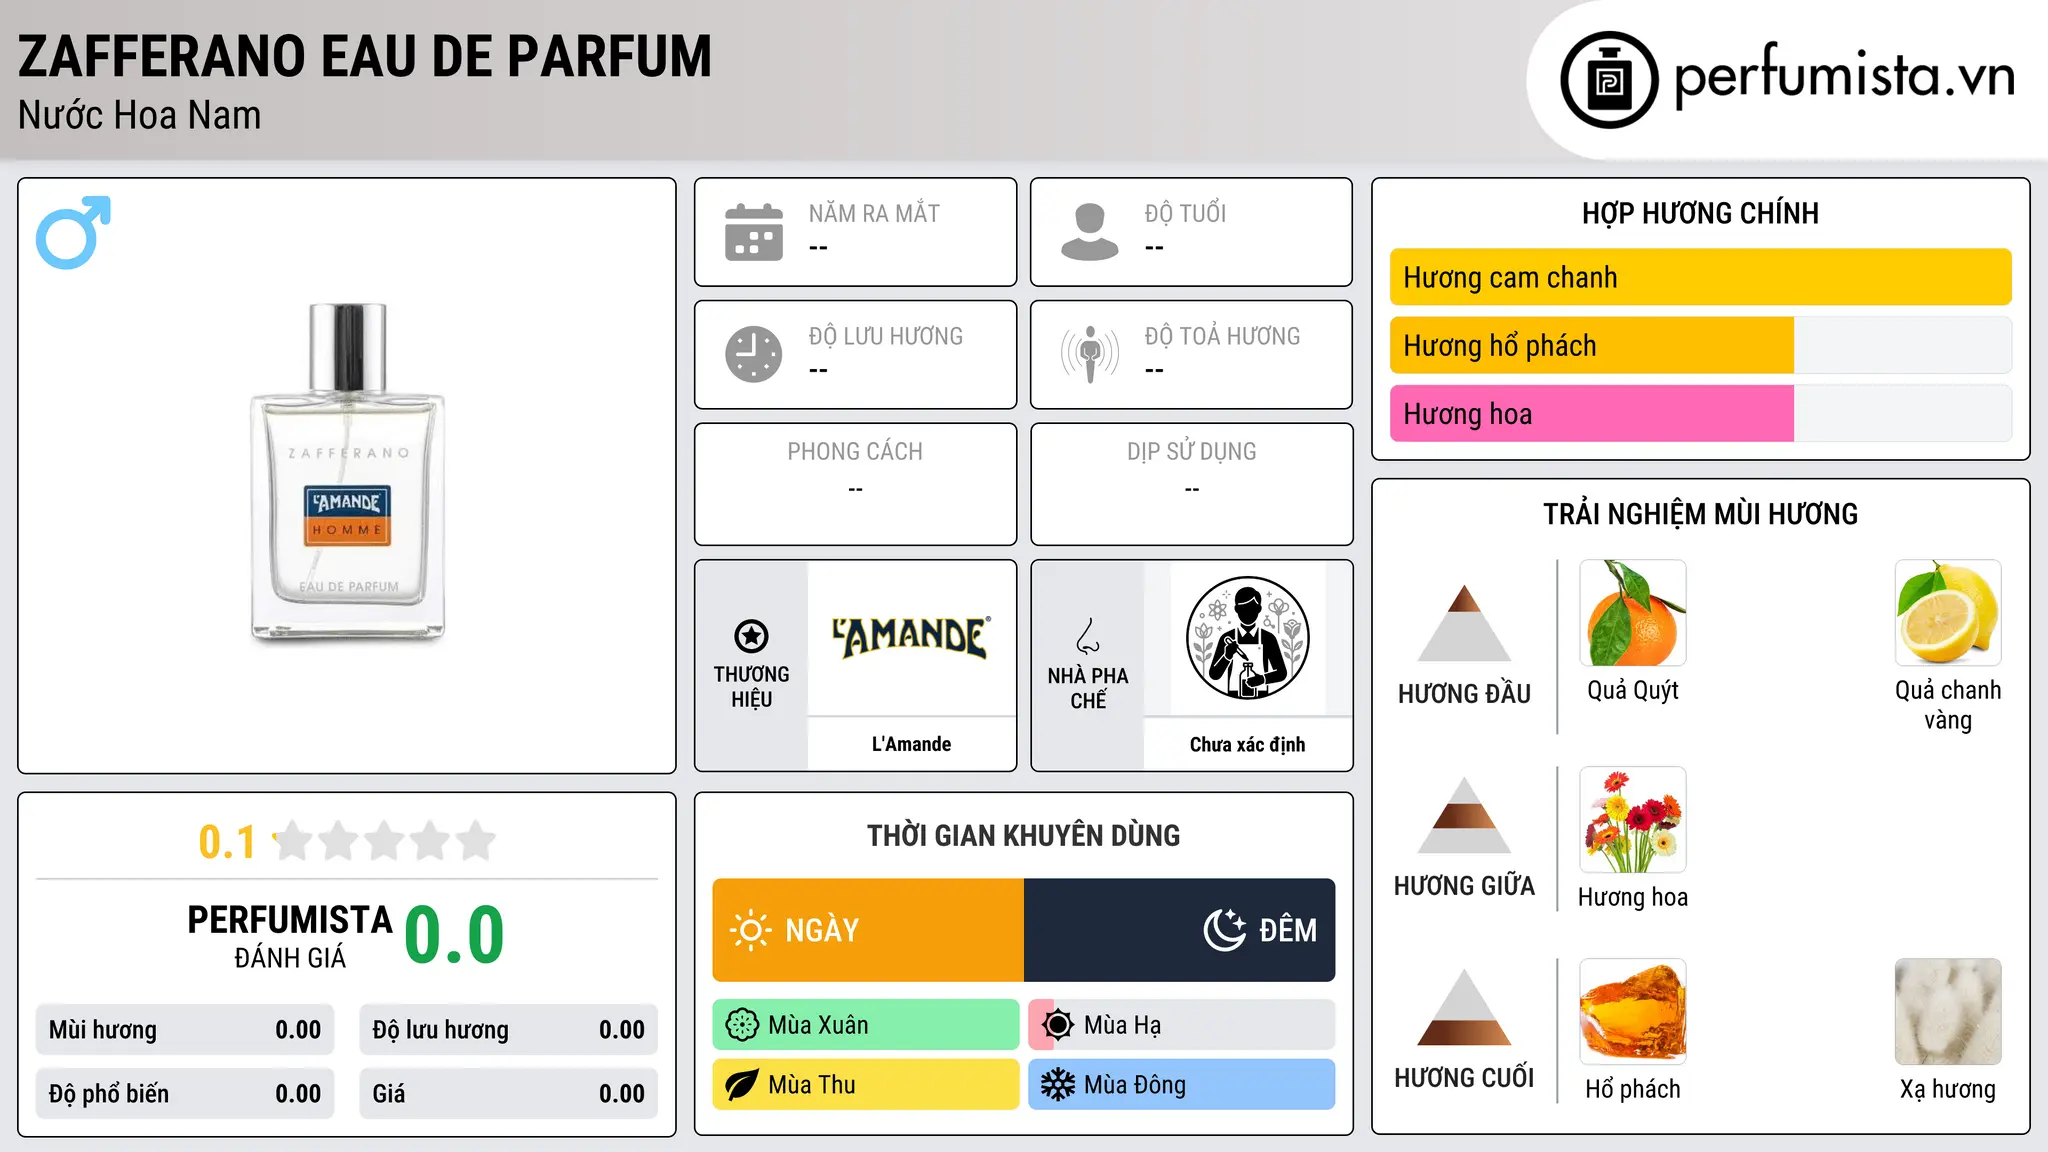Click the Quả chanh vàng note thumbnail
This screenshot has height=1152, width=2048.
[1948, 613]
